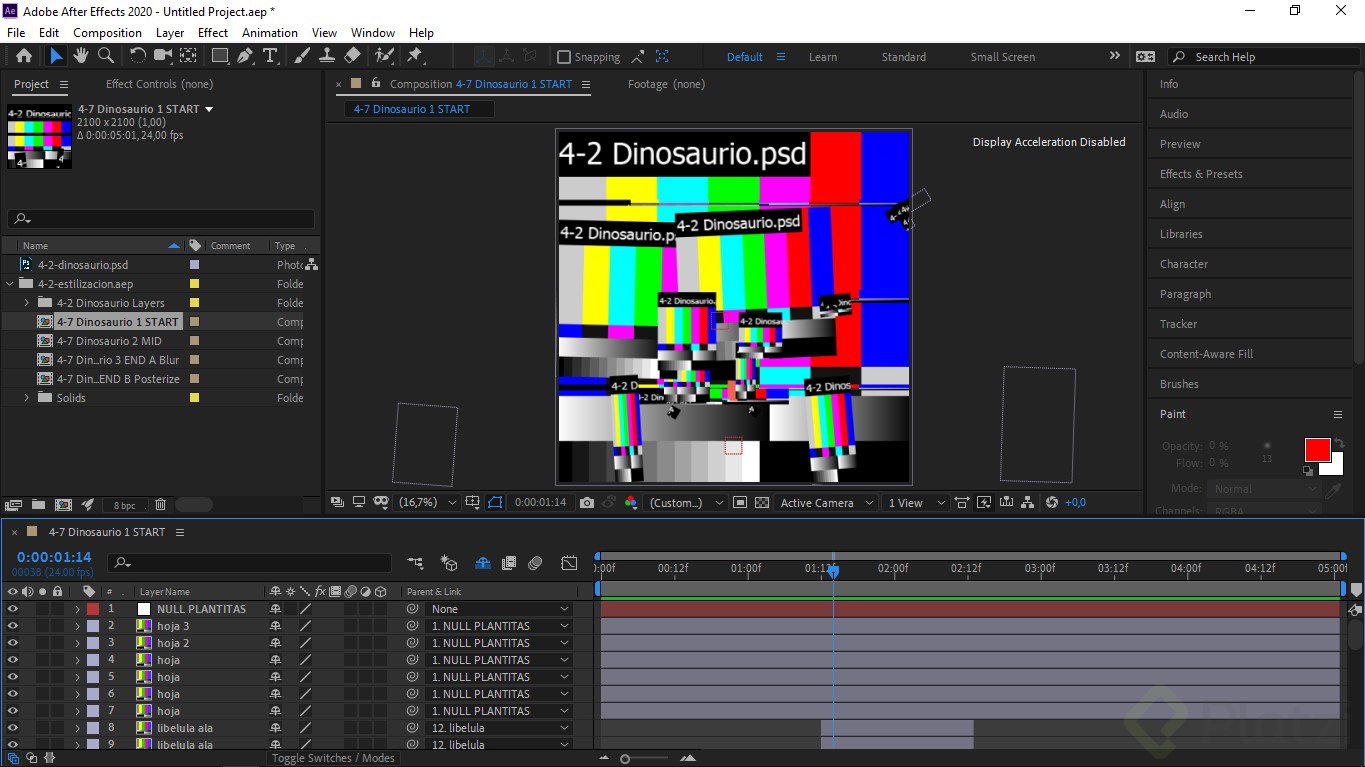Hide the hoja 3 layer with its eye toggle
The width and height of the screenshot is (1365, 767).
[13, 625]
